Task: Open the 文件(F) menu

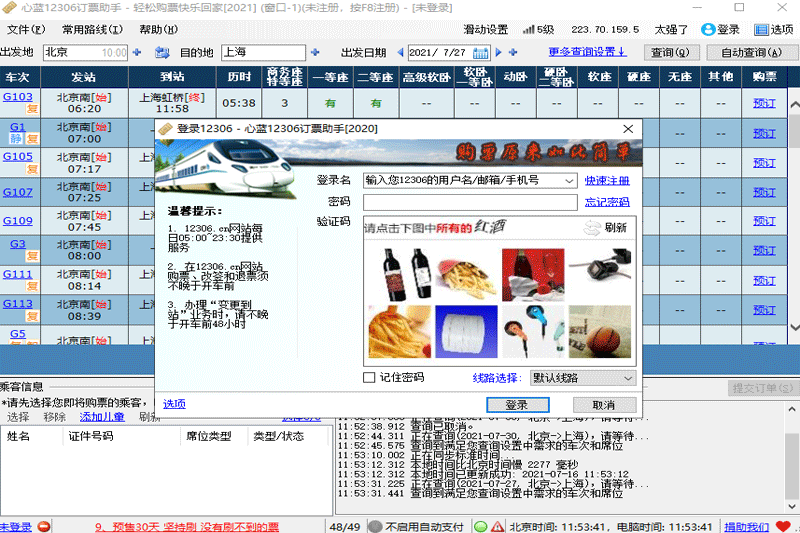Action: click(x=25, y=30)
